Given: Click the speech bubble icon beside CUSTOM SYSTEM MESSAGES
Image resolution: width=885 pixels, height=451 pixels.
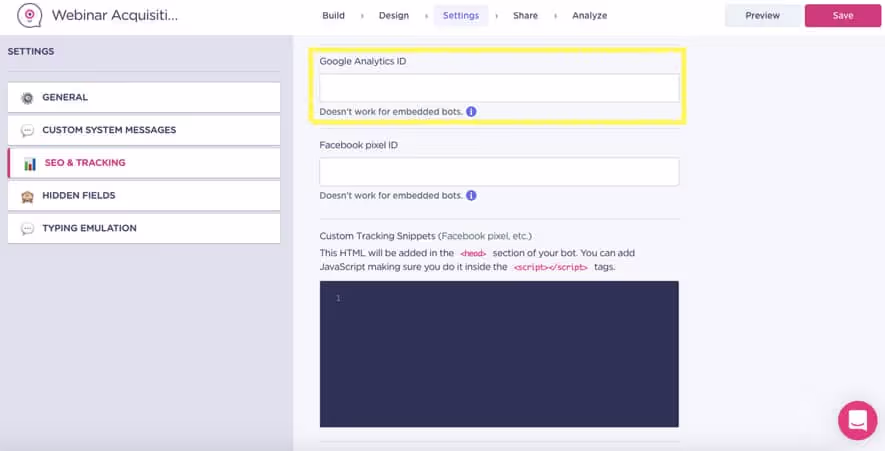Looking at the screenshot, I should pyautogui.click(x=27, y=130).
